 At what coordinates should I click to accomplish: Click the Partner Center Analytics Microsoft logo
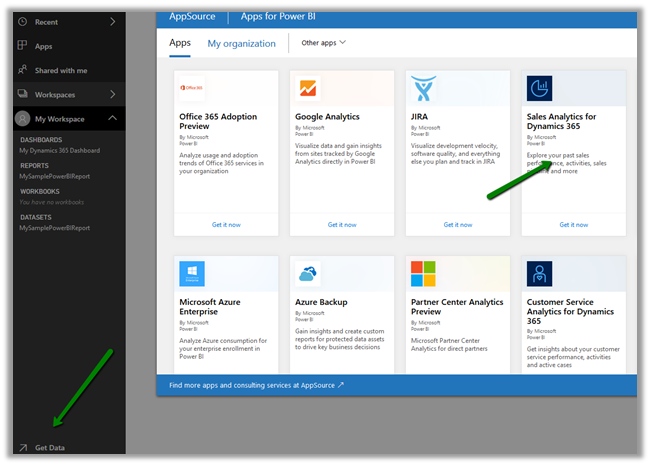tap(424, 273)
